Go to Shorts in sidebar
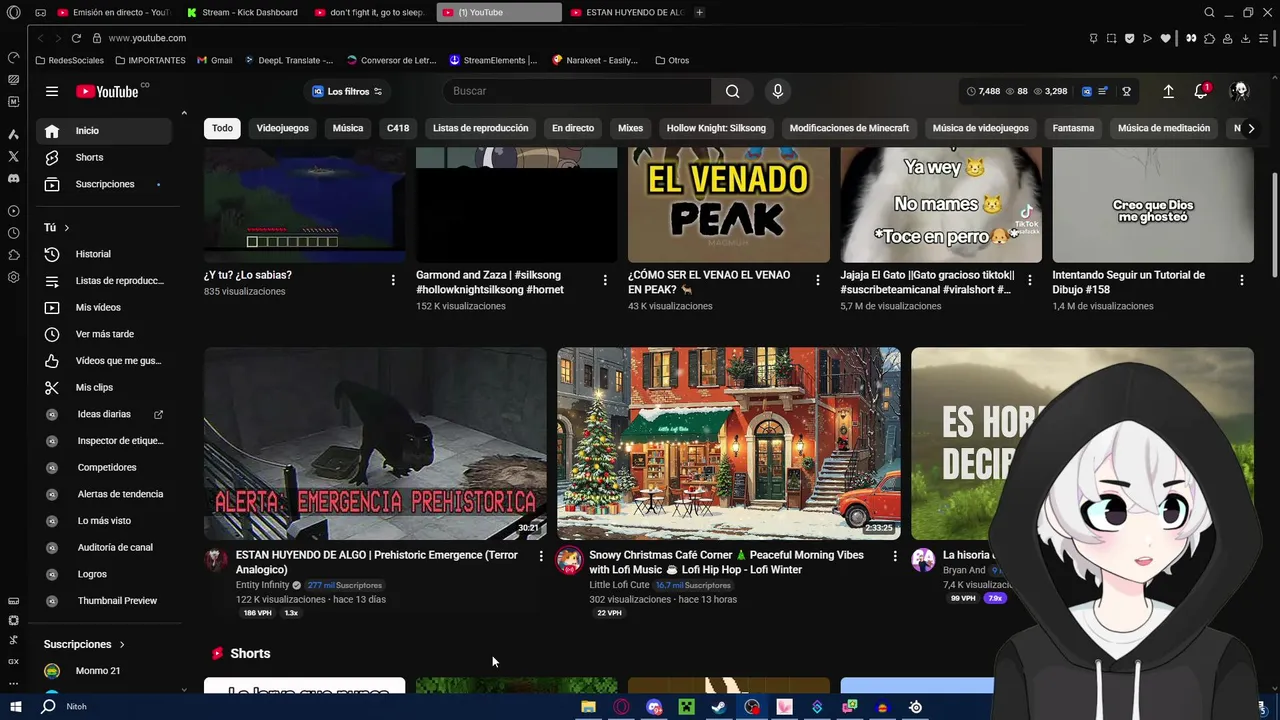The width and height of the screenshot is (1280, 720). point(104,157)
